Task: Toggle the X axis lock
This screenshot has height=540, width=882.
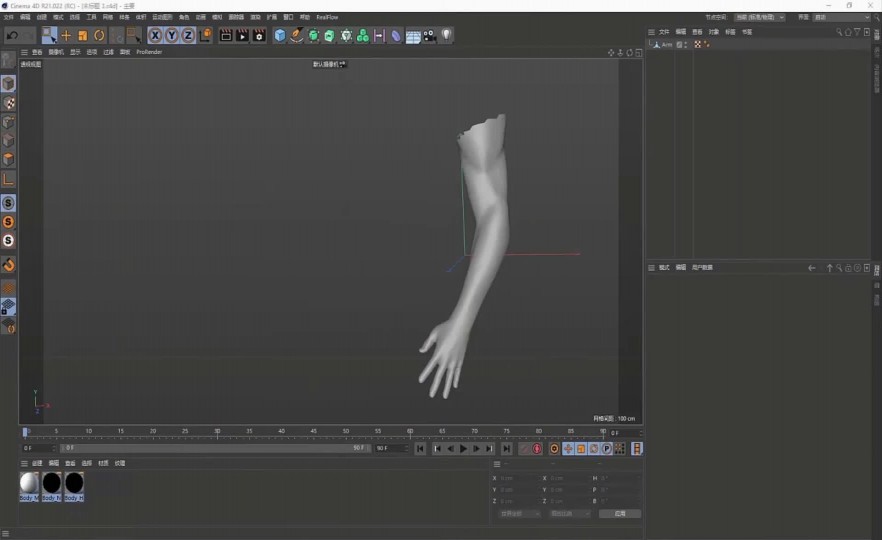Action: click(x=155, y=35)
